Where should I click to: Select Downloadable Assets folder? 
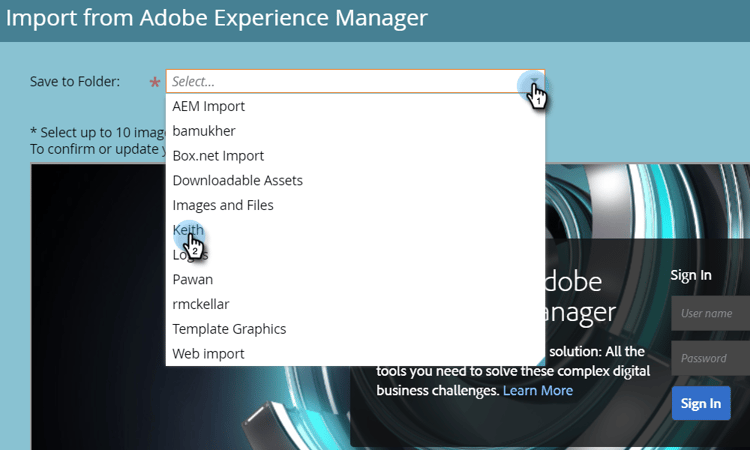tap(355, 181)
